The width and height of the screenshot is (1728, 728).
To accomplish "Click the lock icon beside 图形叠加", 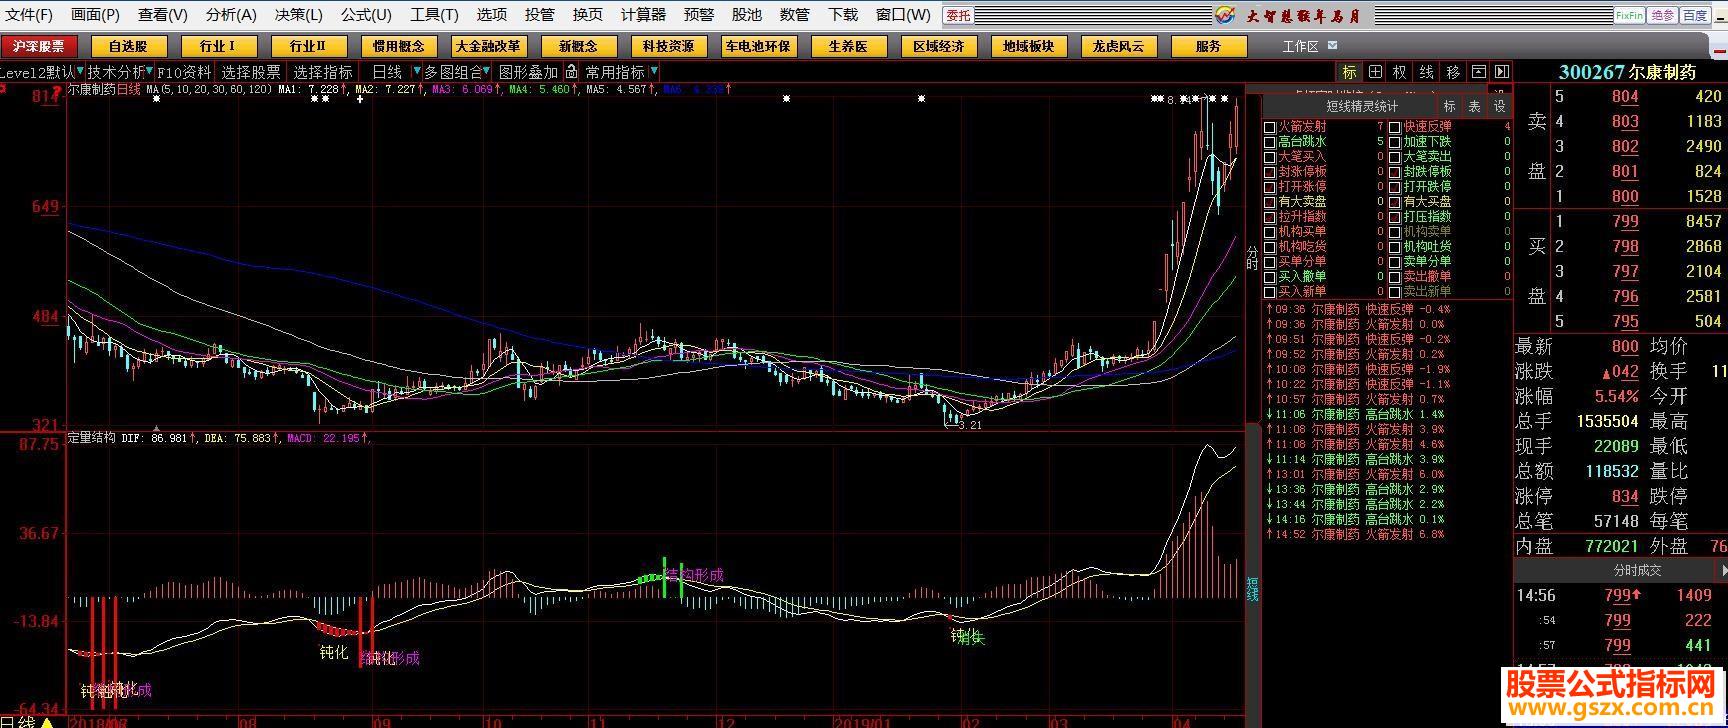I will click(x=571, y=72).
